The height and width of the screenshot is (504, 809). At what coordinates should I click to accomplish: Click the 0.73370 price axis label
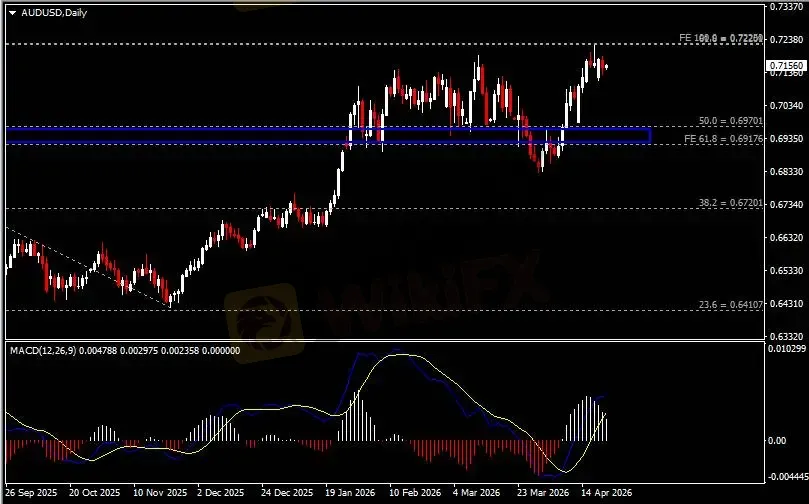tap(785, 7)
